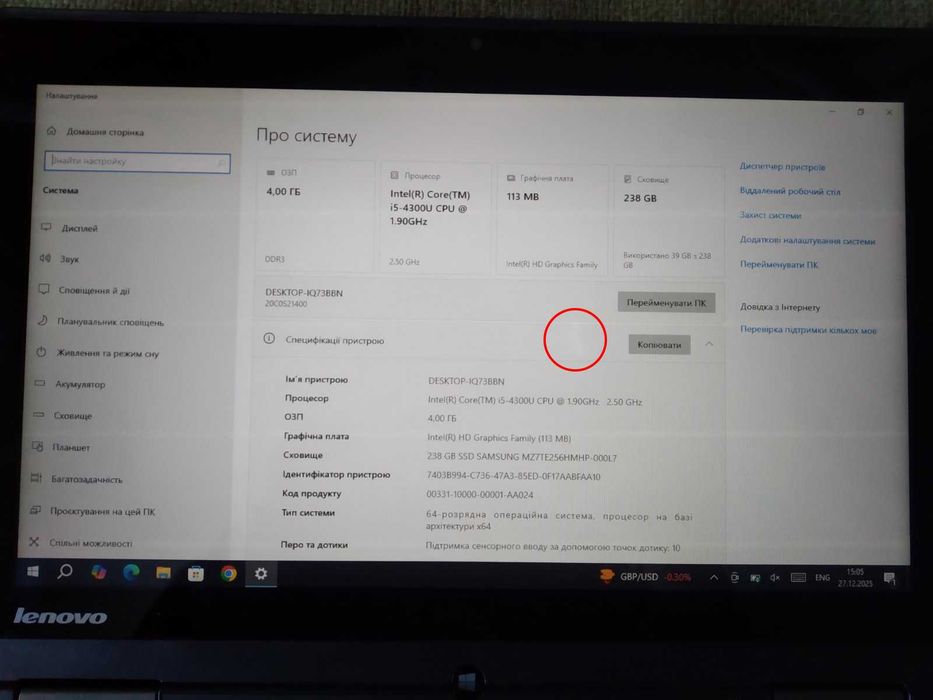
Task: Click the Процесор info card
Action: pos(435,218)
